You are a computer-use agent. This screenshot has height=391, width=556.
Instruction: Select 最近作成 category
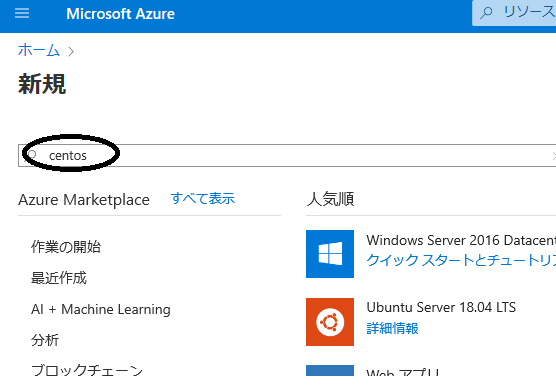pyautogui.click(x=59, y=278)
